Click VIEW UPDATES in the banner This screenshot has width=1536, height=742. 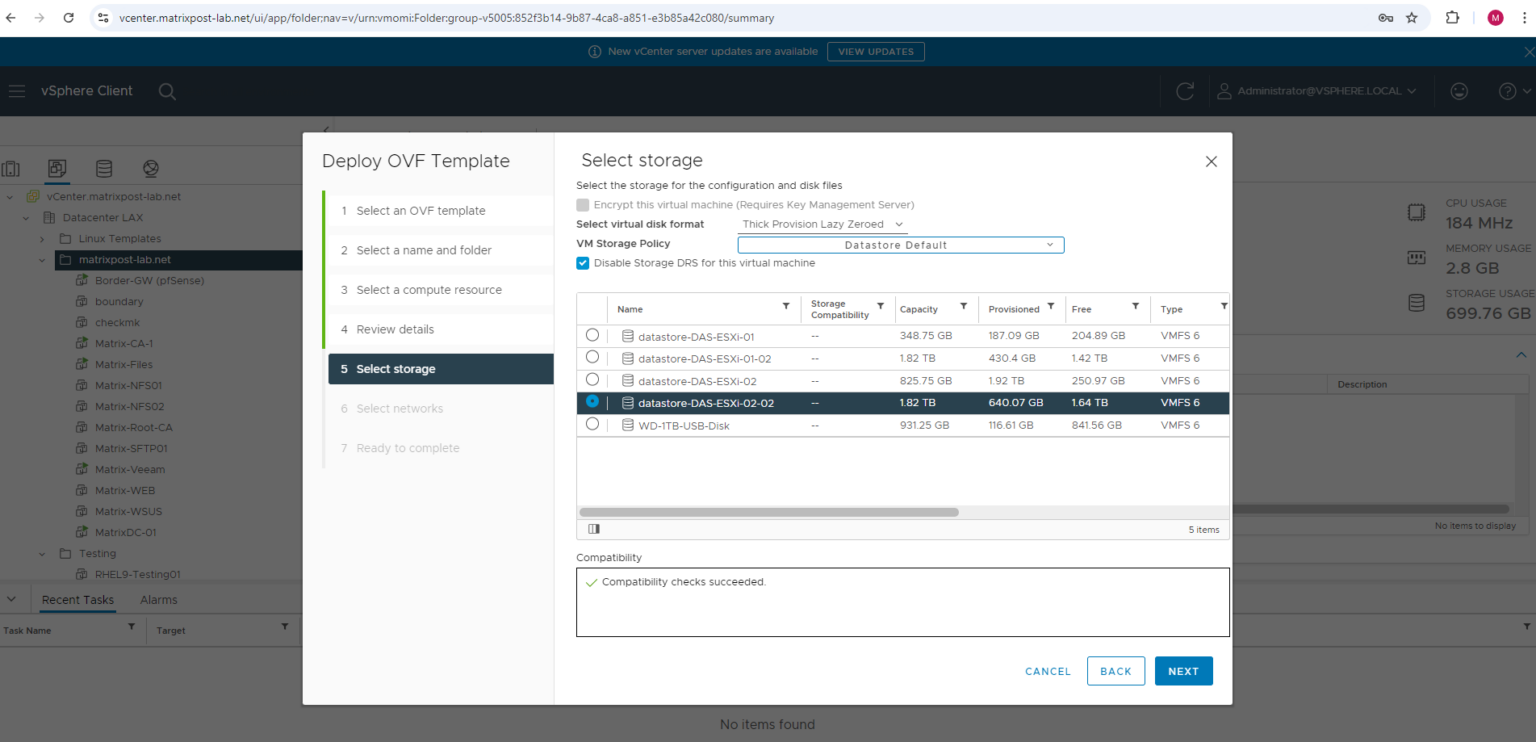click(x=875, y=51)
